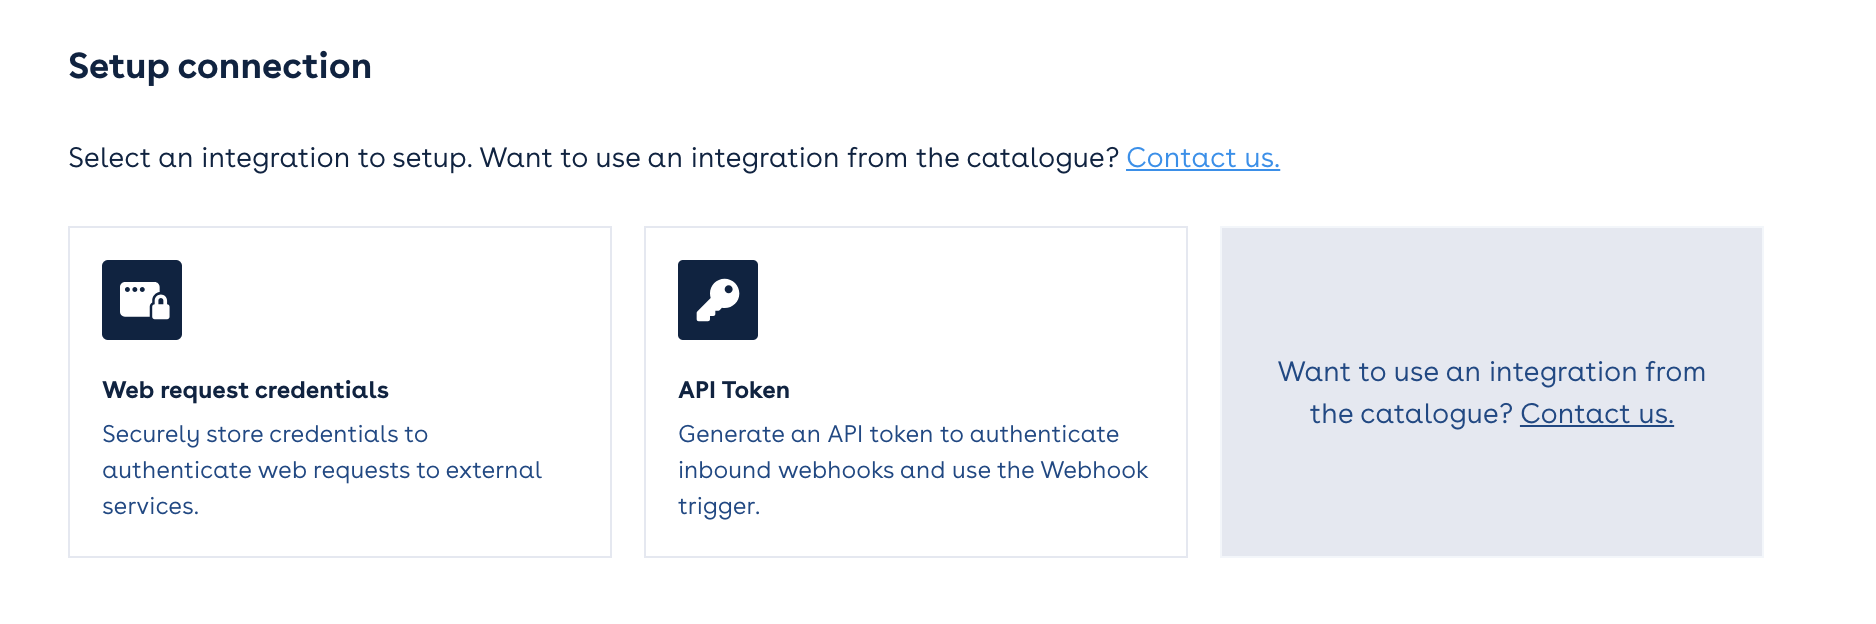This screenshot has height=624, width=1876.
Task: Select the Web request credentials title
Action: [245, 390]
